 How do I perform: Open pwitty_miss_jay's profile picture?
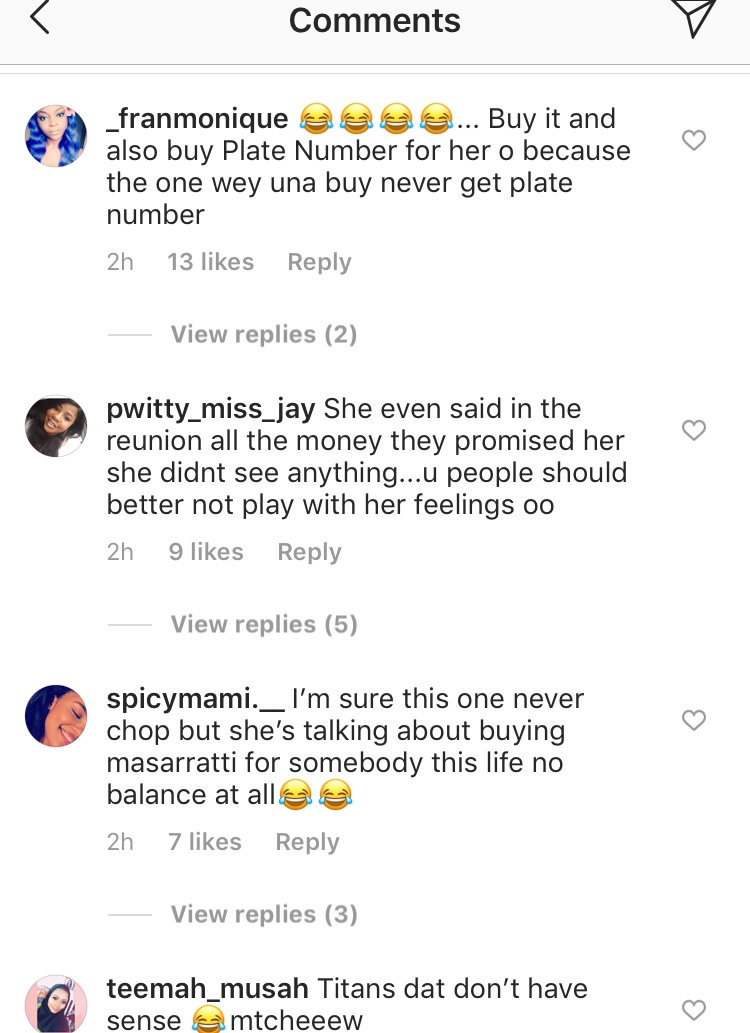tap(56, 426)
